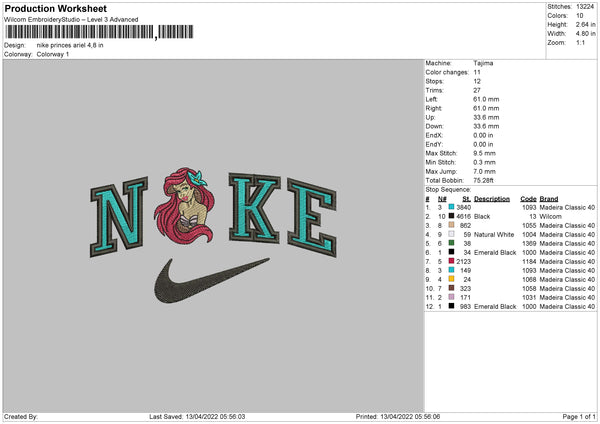Click the Production Worksheet title
Viewport: 600px width, 424px height.
[55, 8]
